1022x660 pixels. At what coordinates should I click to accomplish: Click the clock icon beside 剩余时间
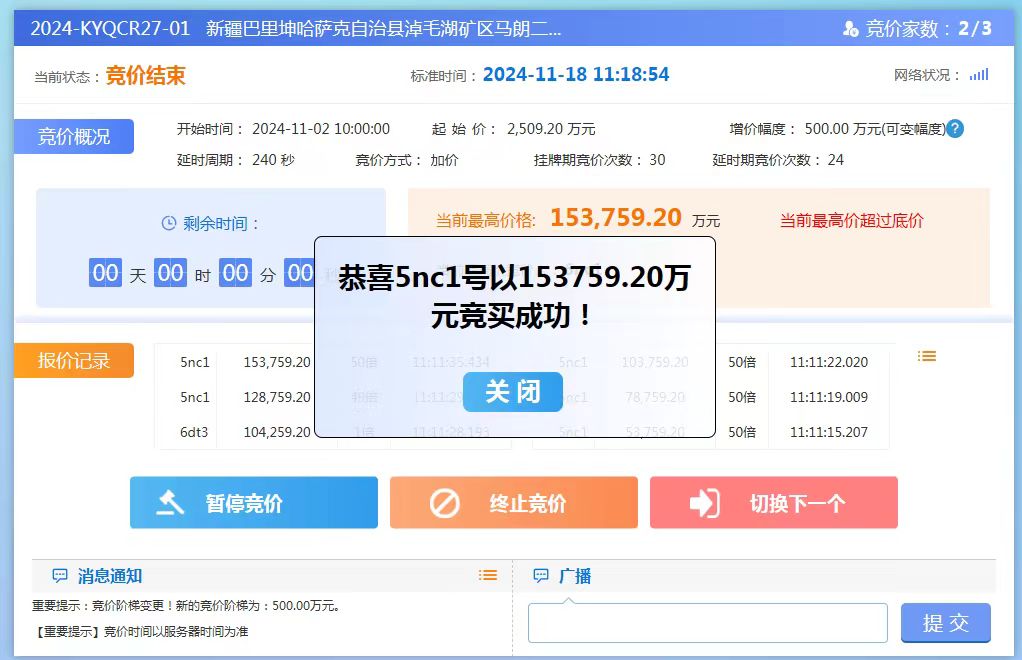169,223
